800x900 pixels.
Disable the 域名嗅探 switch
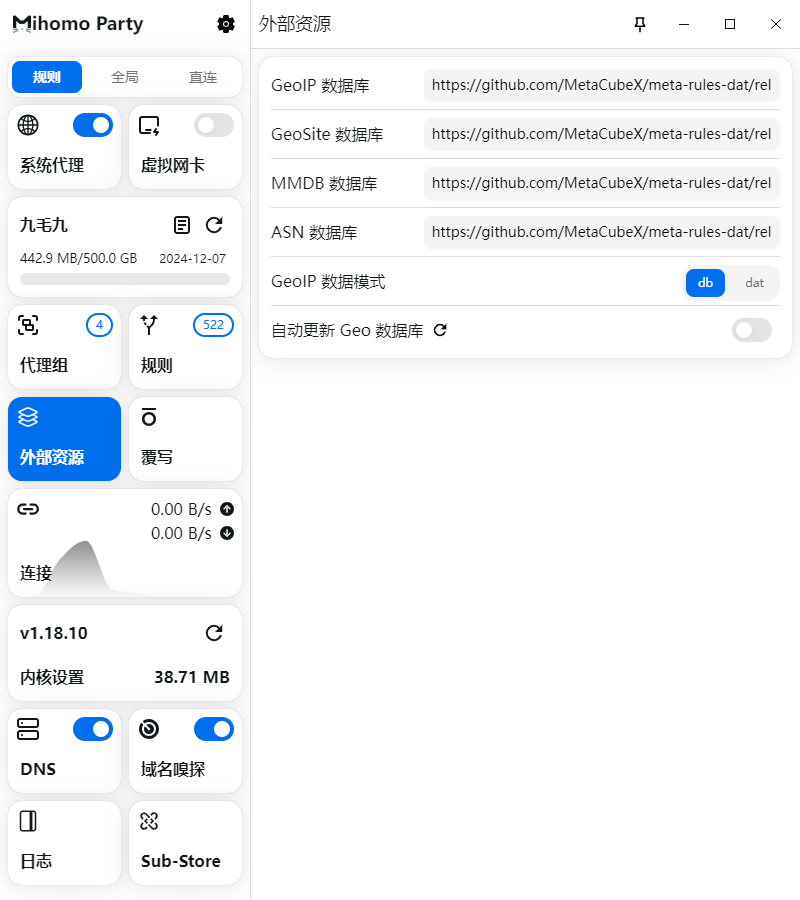[x=214, y=729]
